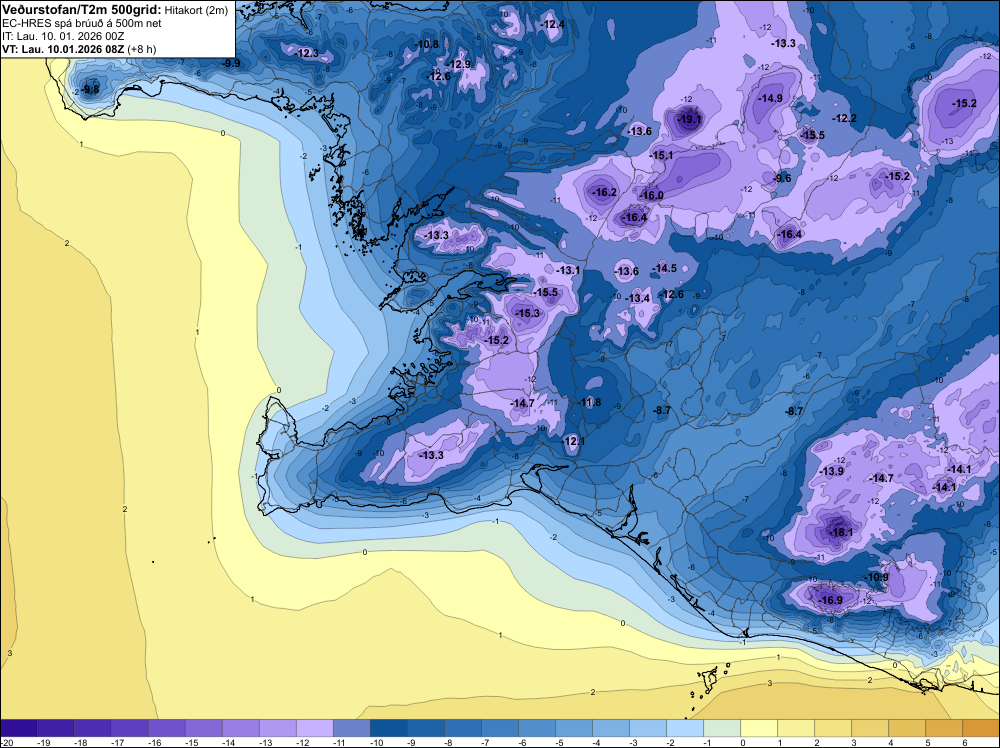
Task: Select the -16.0 temperature label
Action: pos(651,195)
